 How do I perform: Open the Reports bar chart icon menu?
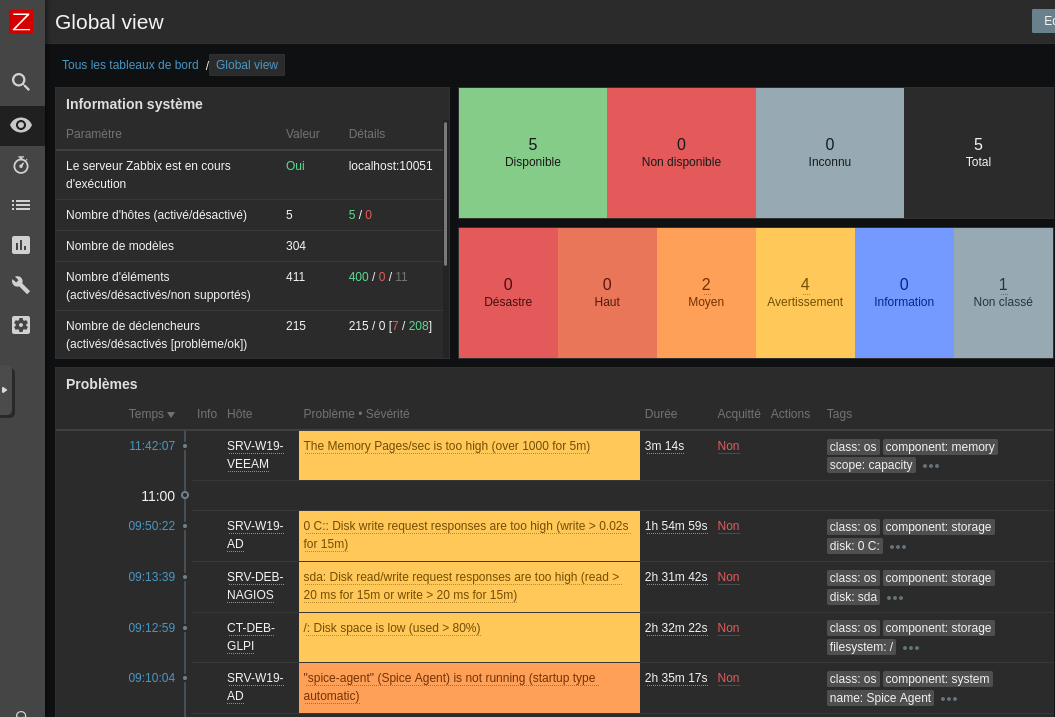pyautogui.click(x=21, y=245)
